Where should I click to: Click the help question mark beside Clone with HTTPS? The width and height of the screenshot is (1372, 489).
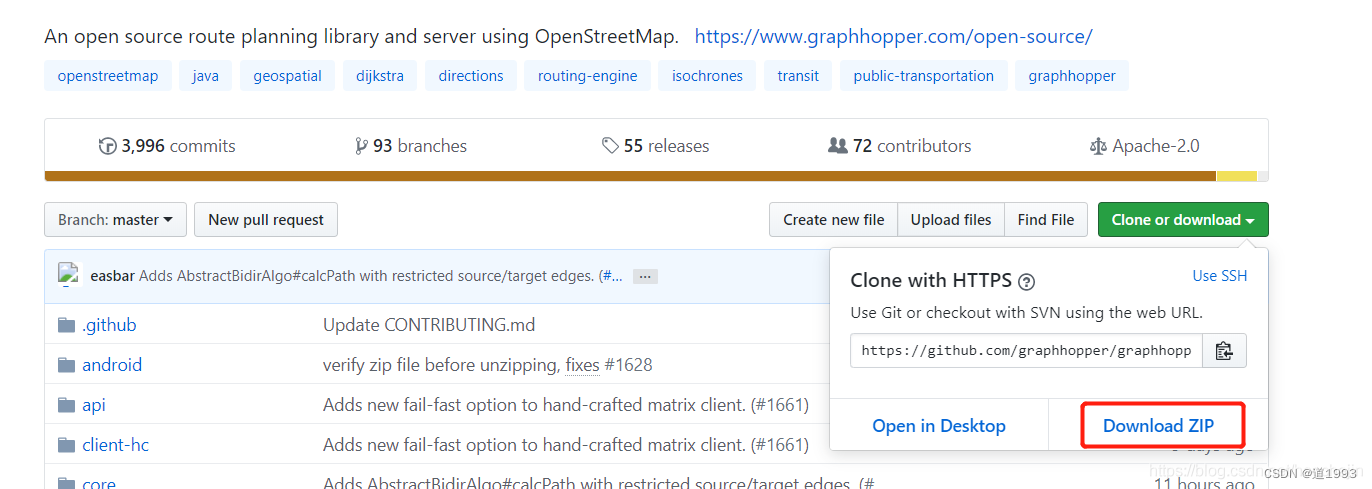[1026, 282]
